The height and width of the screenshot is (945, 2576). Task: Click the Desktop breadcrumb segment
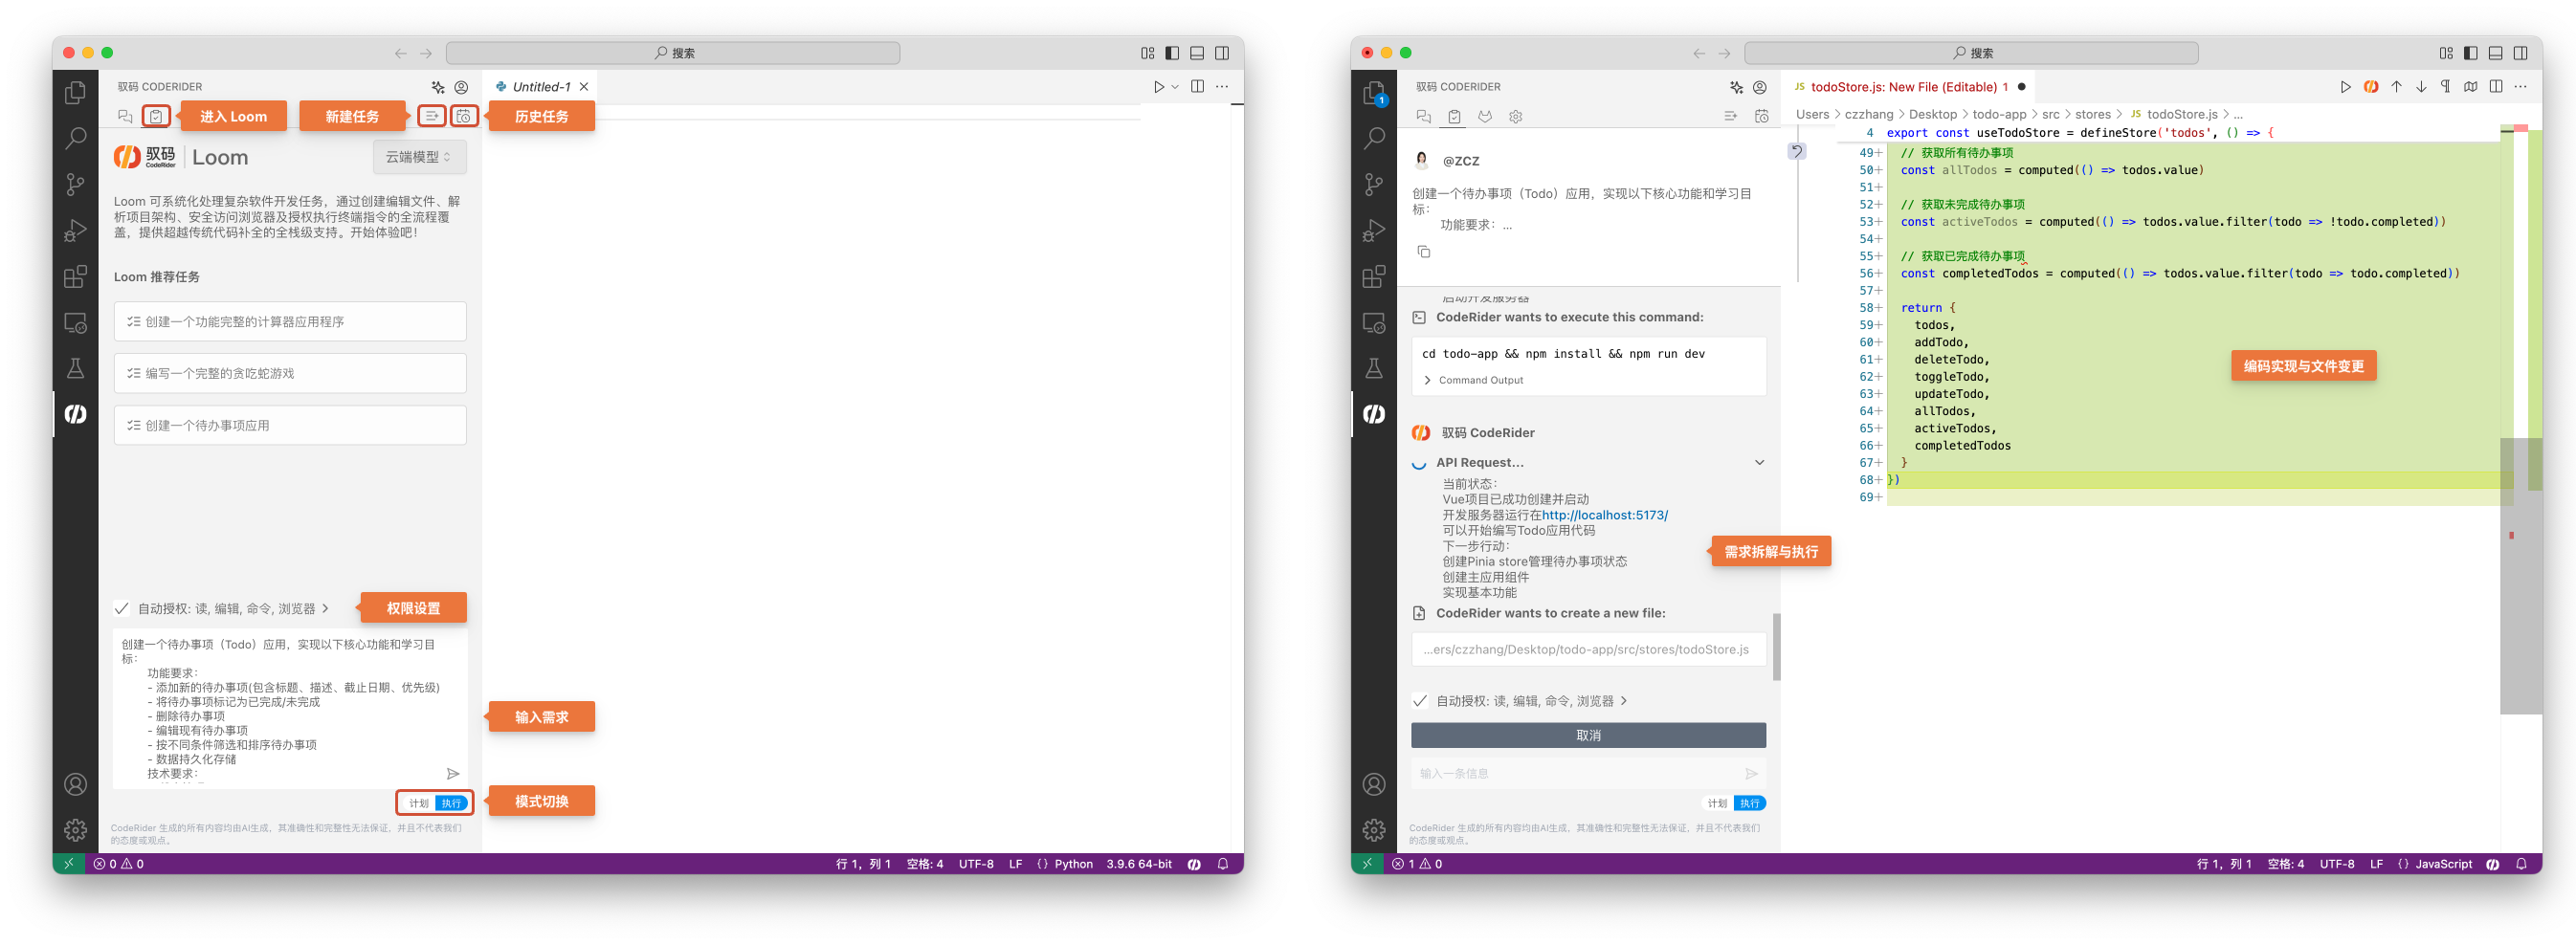point(1932,114)
